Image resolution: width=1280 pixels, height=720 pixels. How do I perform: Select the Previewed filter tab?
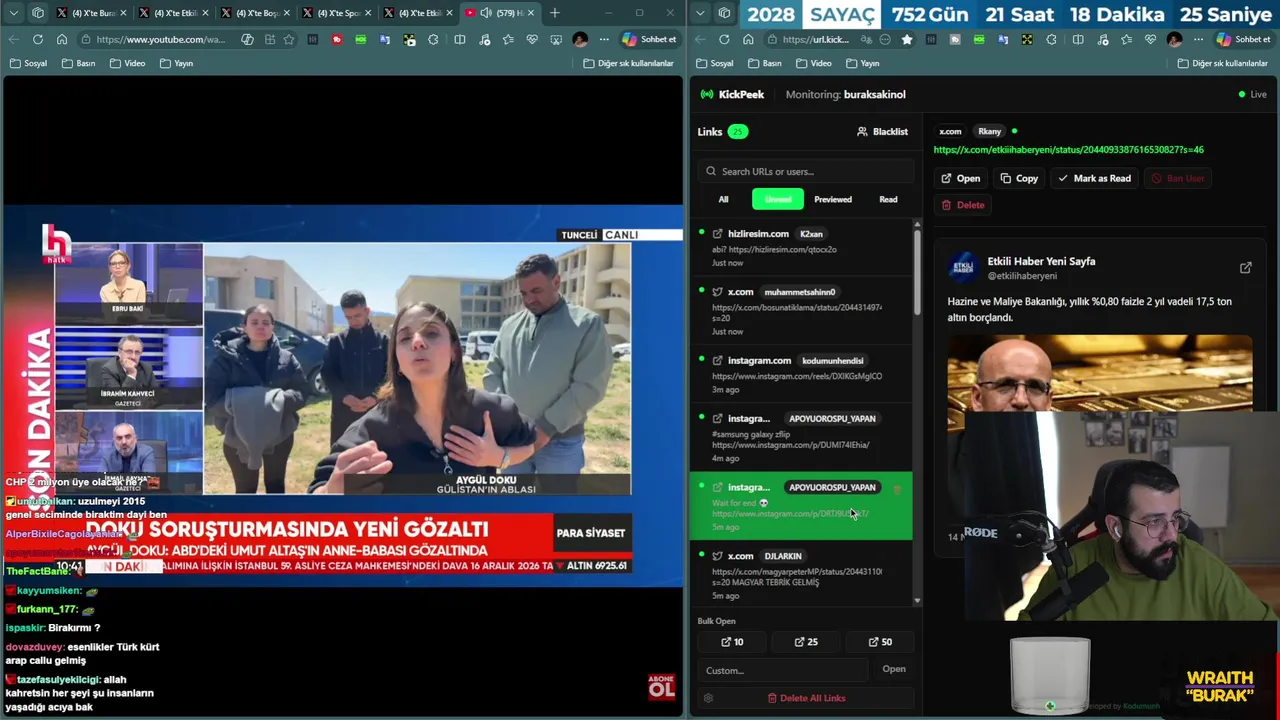click(x=833, y=199)
